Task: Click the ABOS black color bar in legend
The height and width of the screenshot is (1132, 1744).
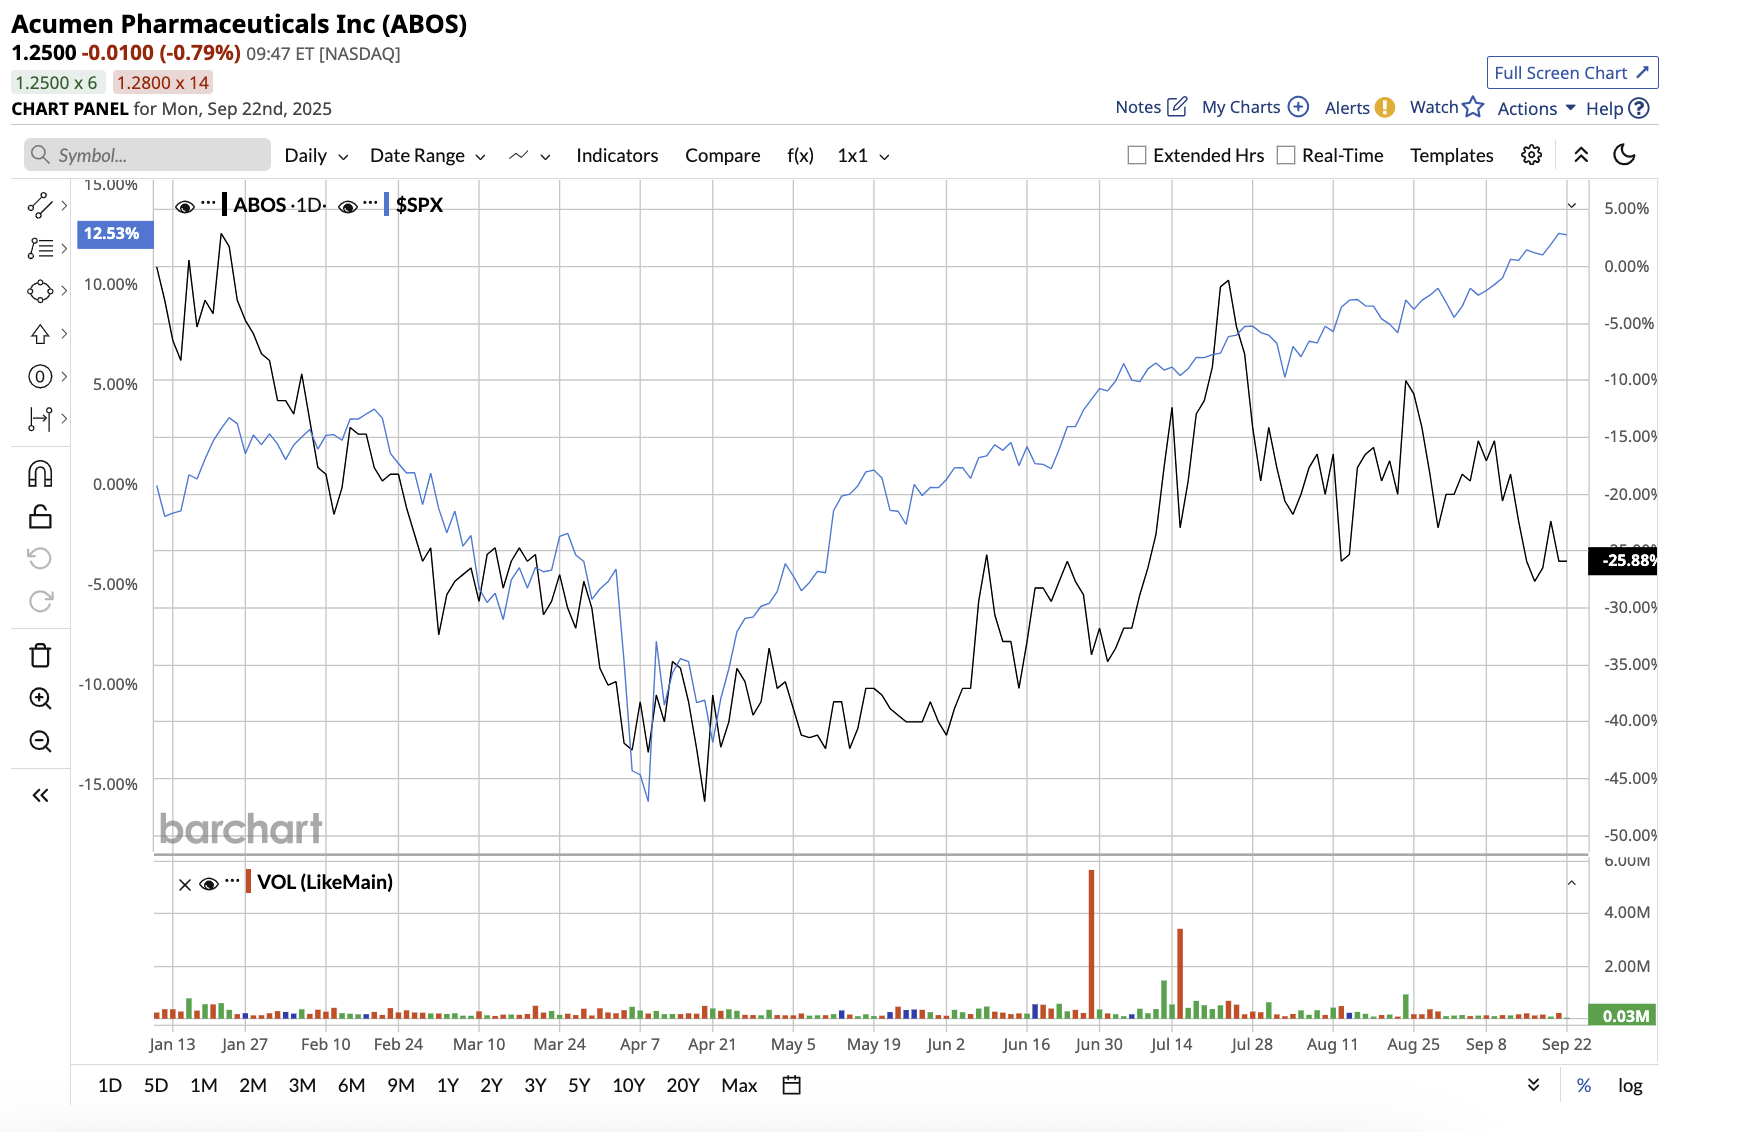Action: [x=225, y=205]
